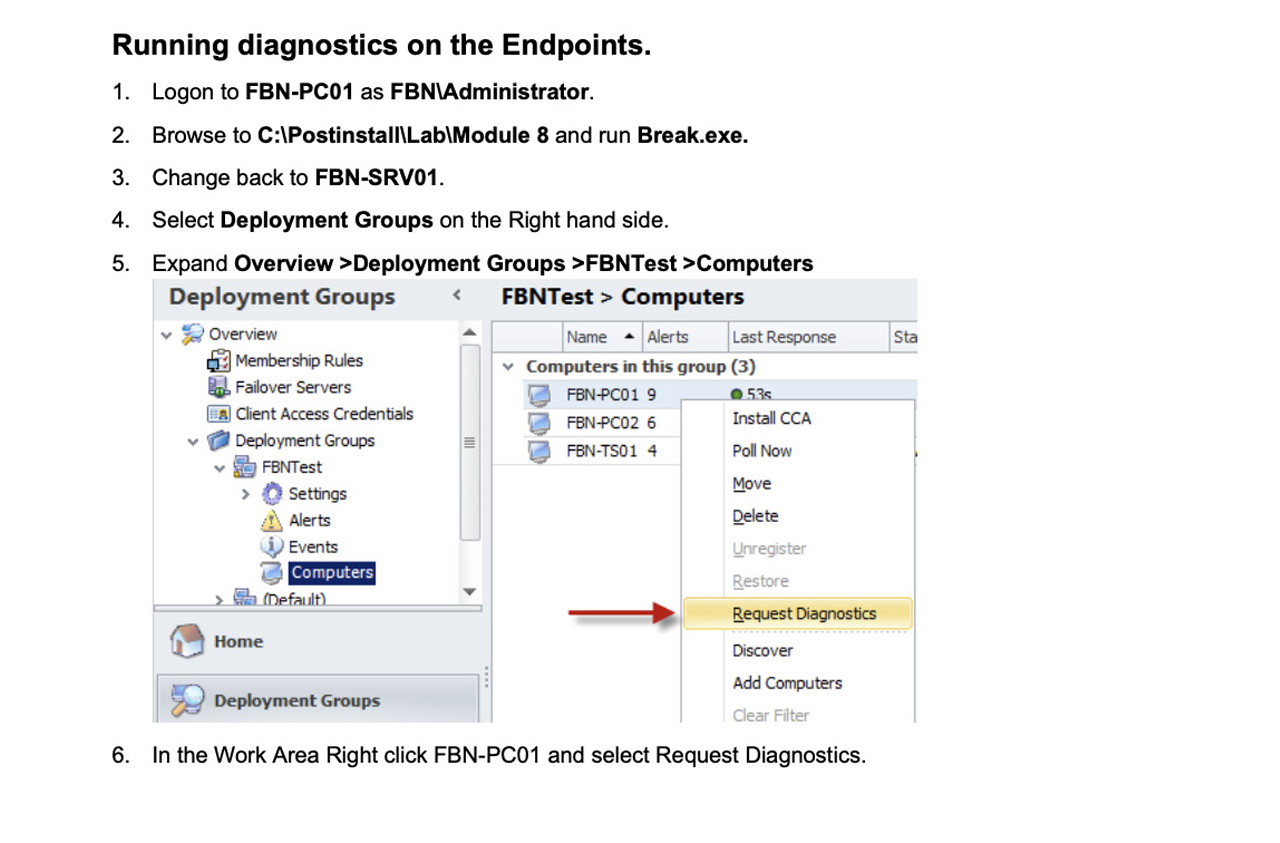Choose Request Diagnostics from context menu
1280x843 pixels.
[804, 614]
